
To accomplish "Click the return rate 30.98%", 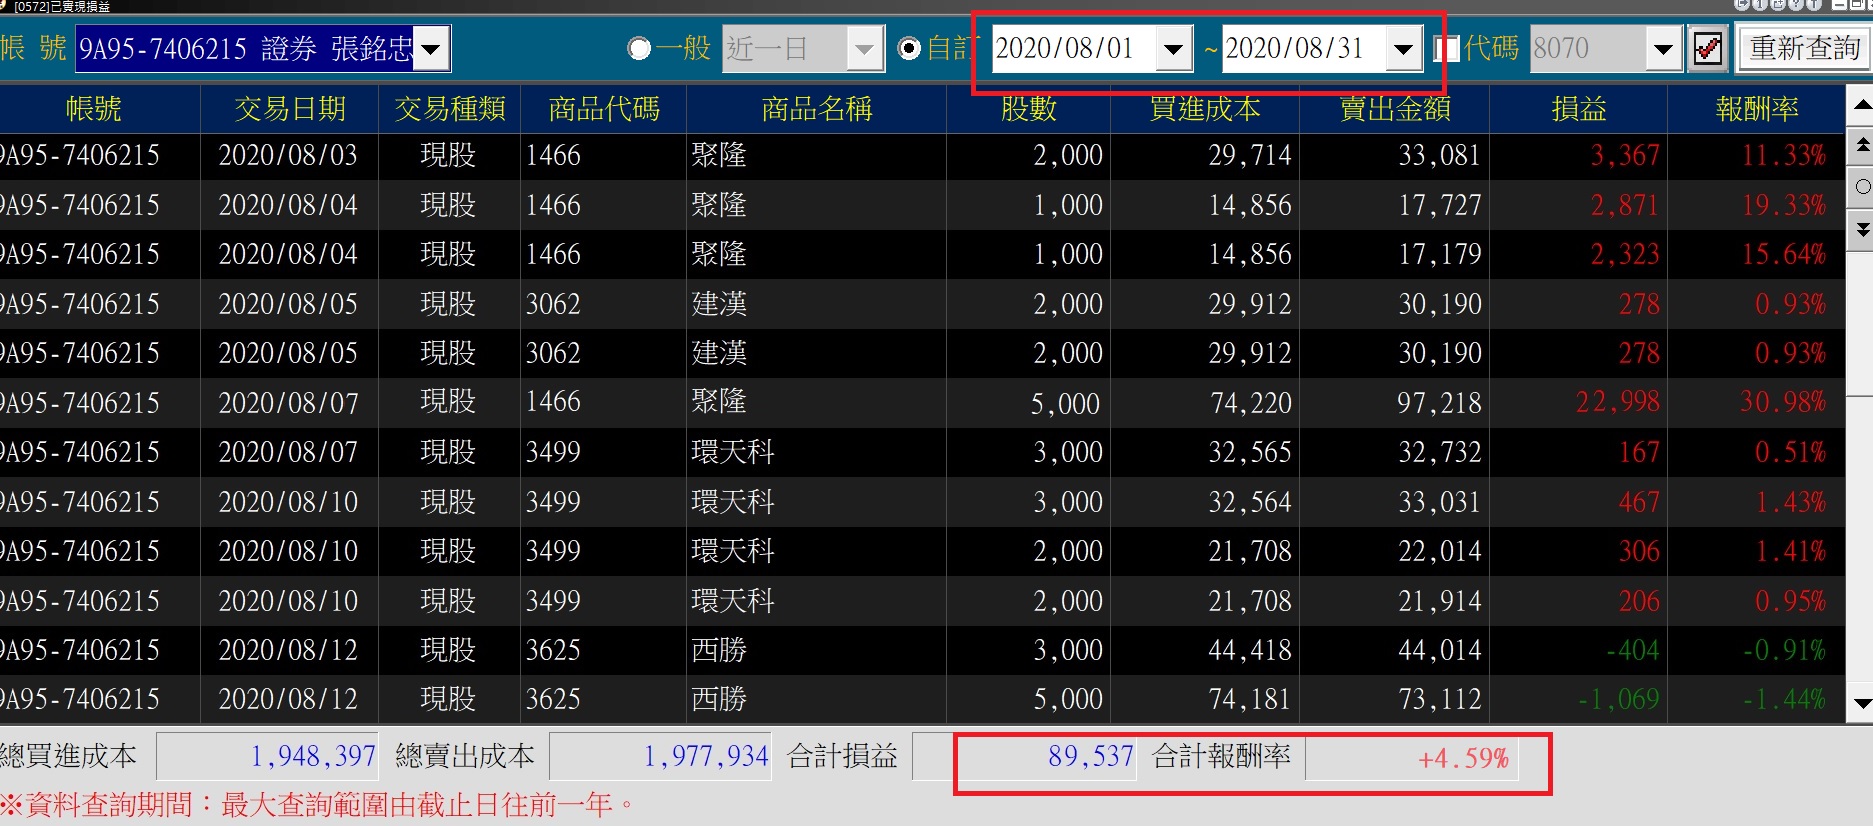I will point(1784,402).
